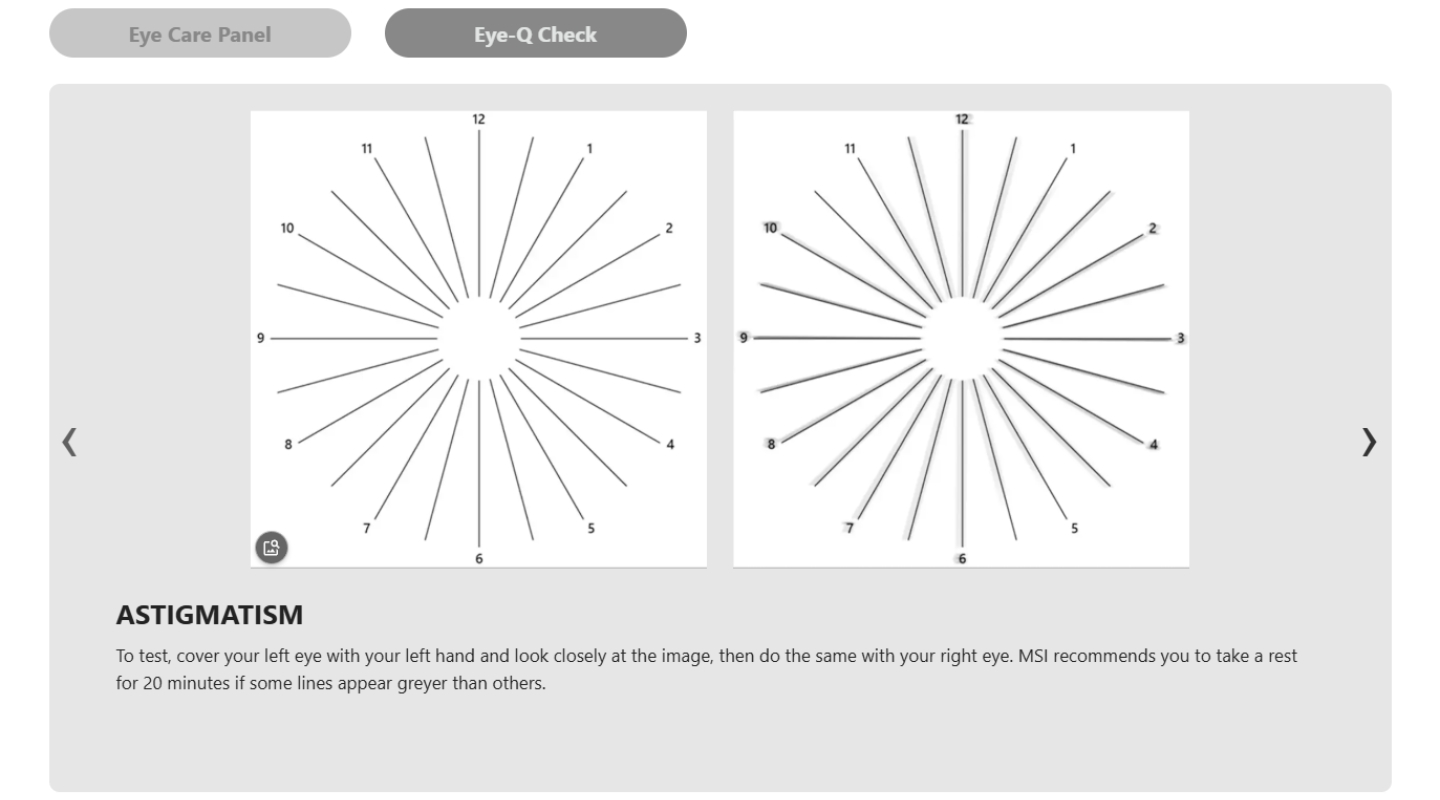Screen dimensions: 1440x800
Task: Click number 9 on the left chart
Action: pyautogui.click(x=260, y=338)
